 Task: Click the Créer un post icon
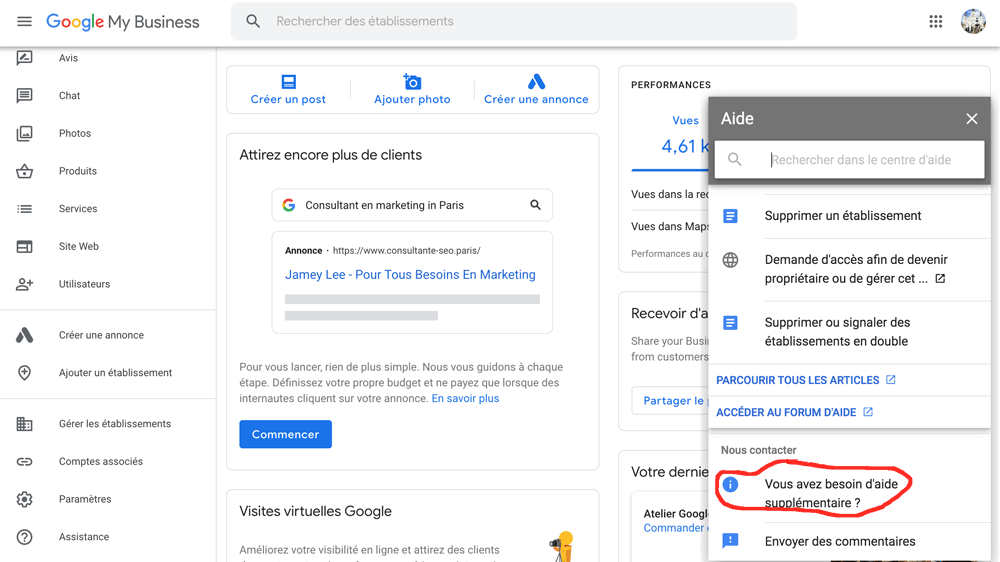(x=288, y=82)
